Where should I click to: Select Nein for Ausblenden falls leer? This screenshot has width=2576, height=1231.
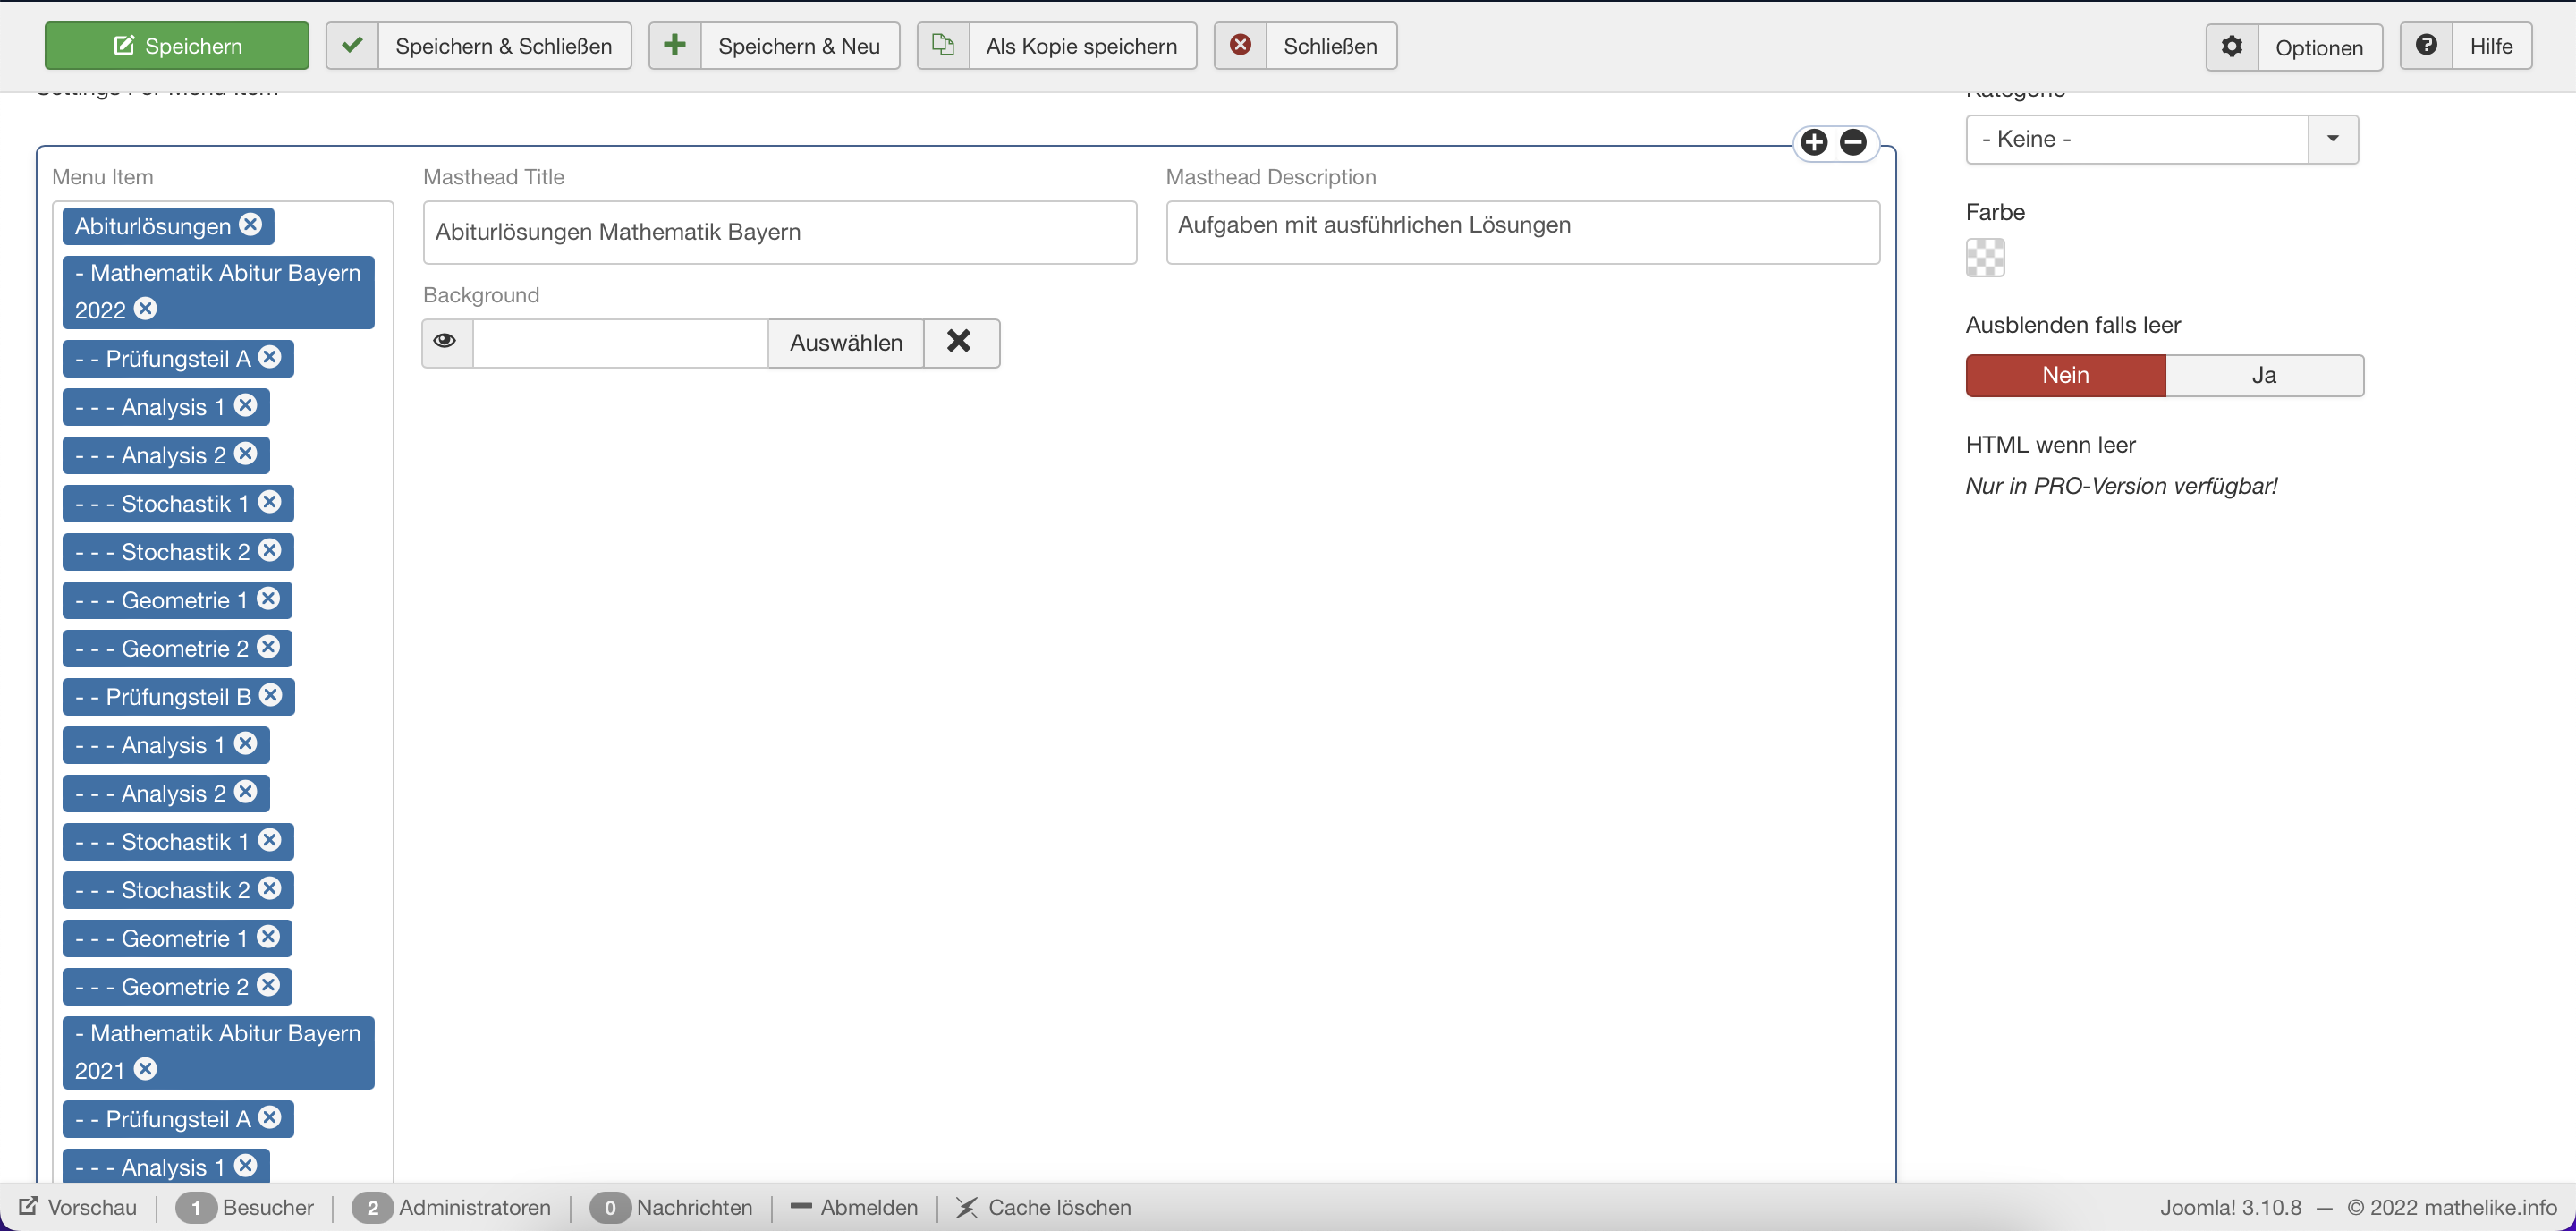2065,375
